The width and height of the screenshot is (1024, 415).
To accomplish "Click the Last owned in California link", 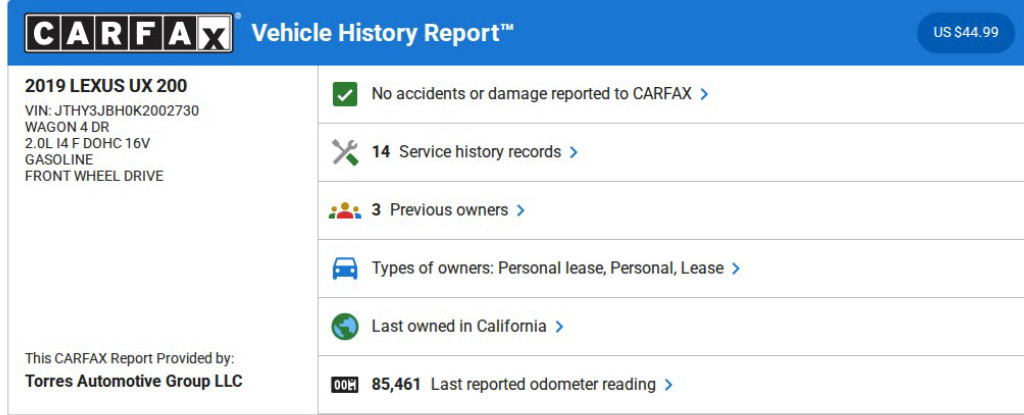I will [x=459, y=326].
